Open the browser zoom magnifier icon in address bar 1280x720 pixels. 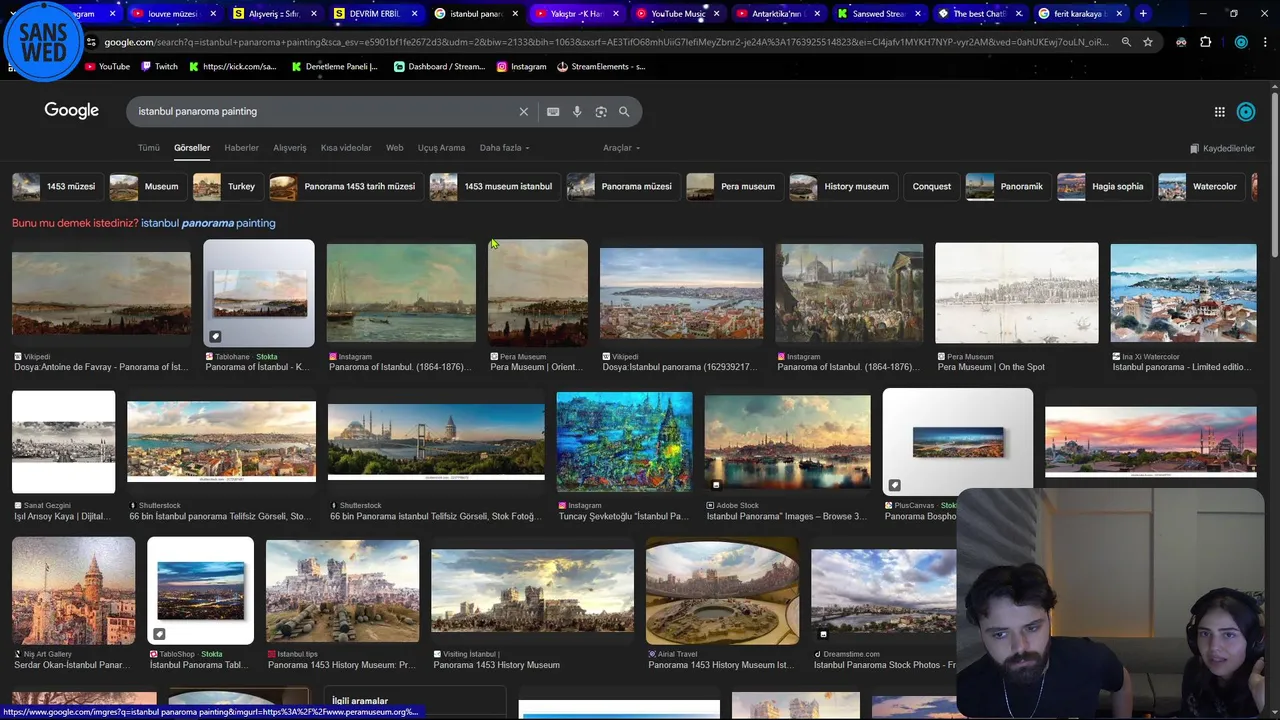(1126, 42)
